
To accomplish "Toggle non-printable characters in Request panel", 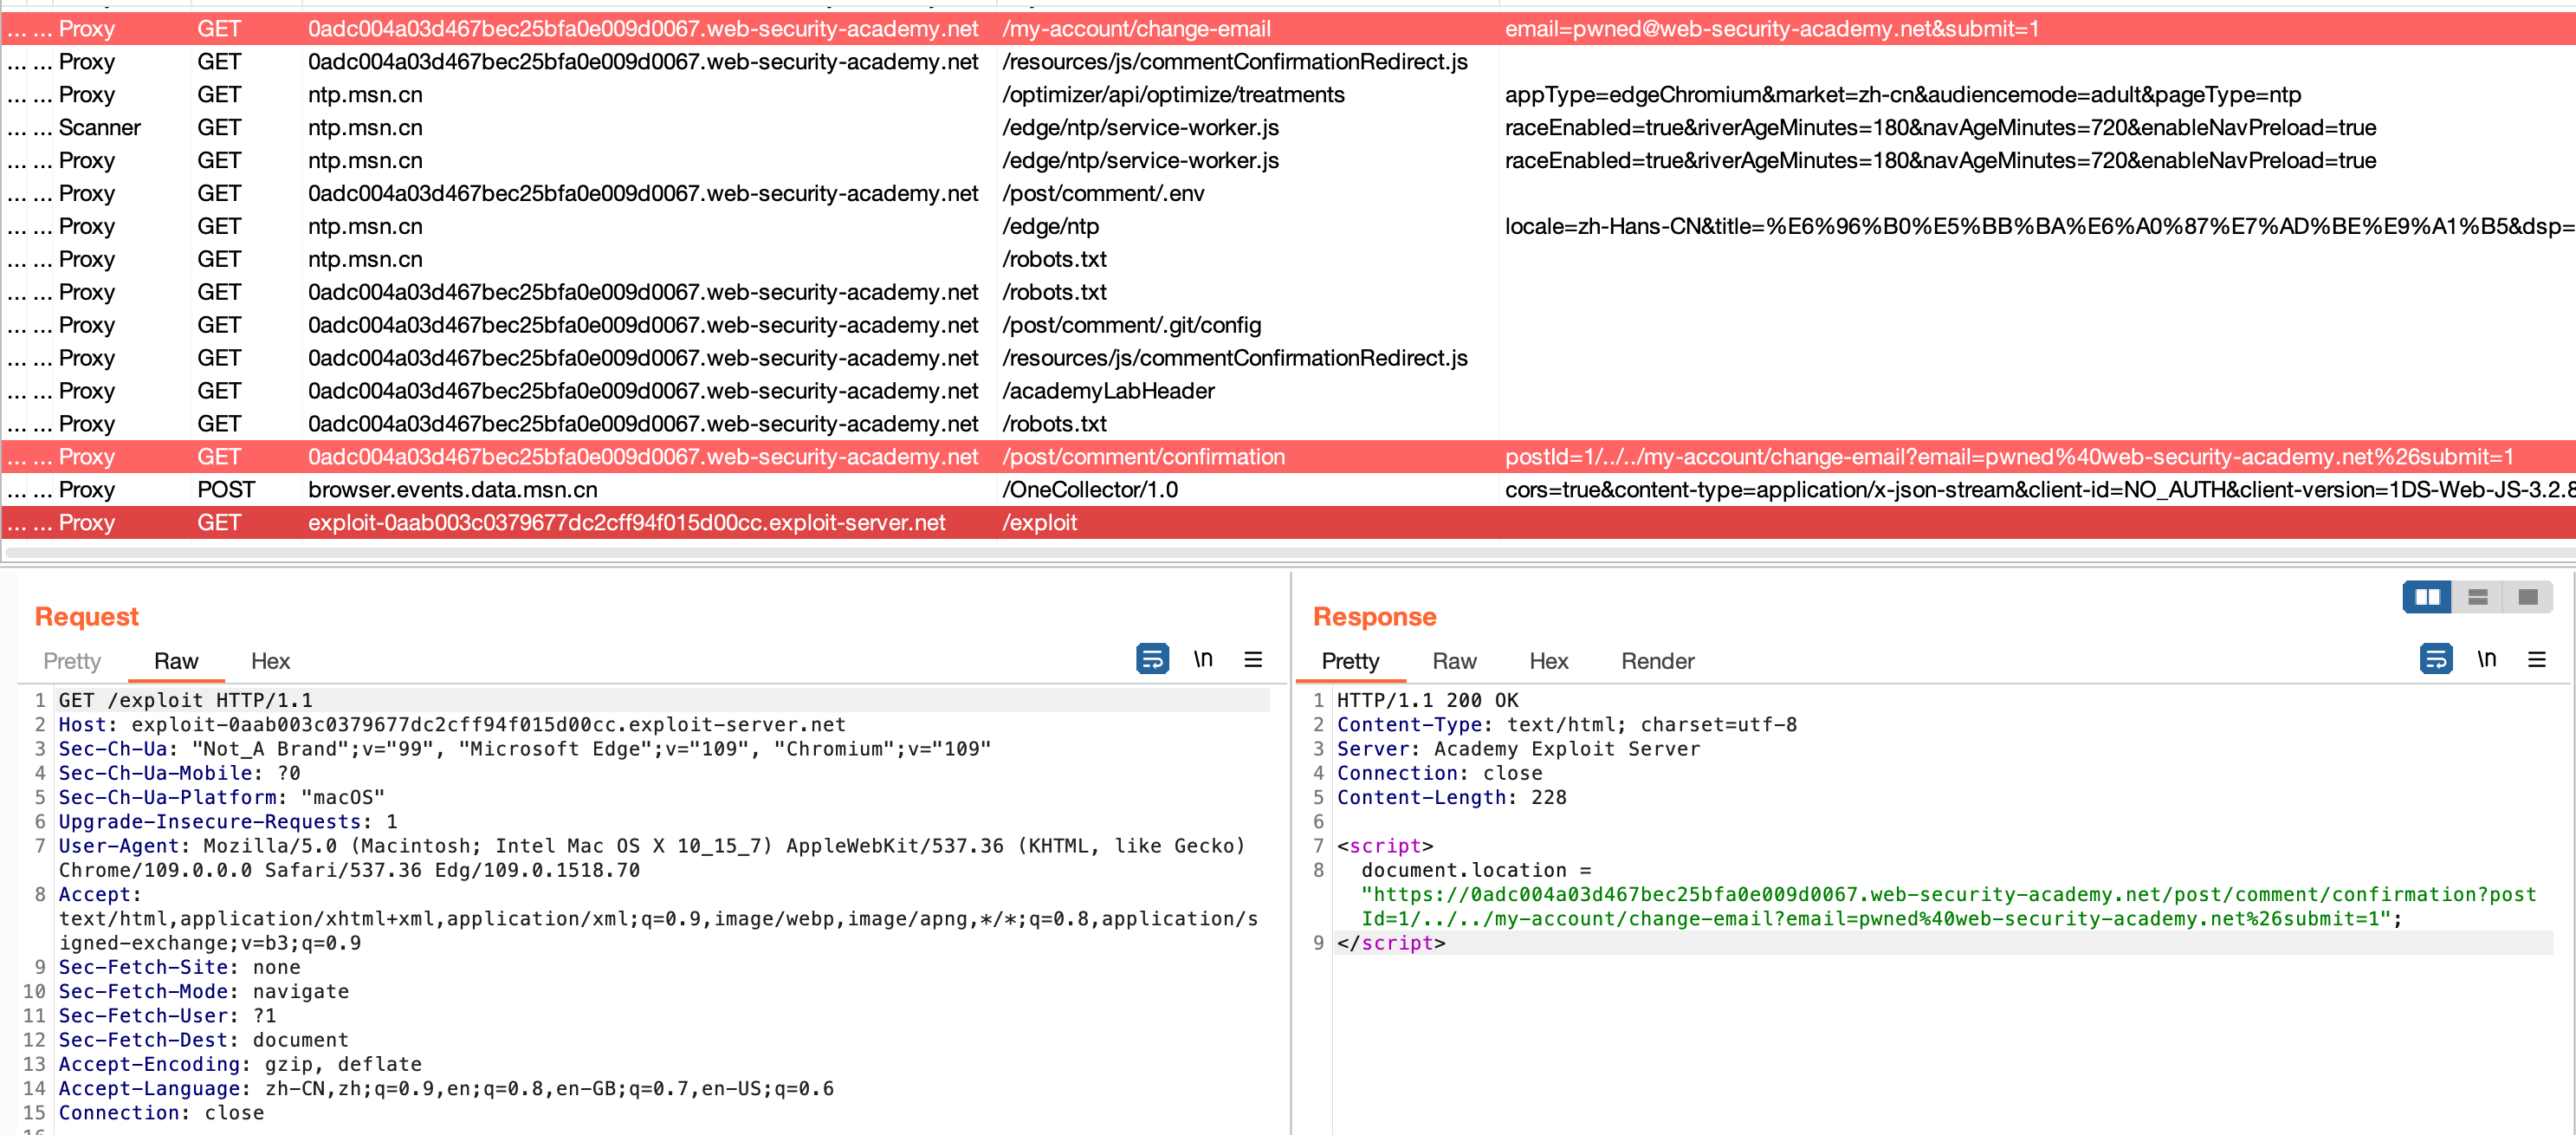I will [x=1203, y=659].
